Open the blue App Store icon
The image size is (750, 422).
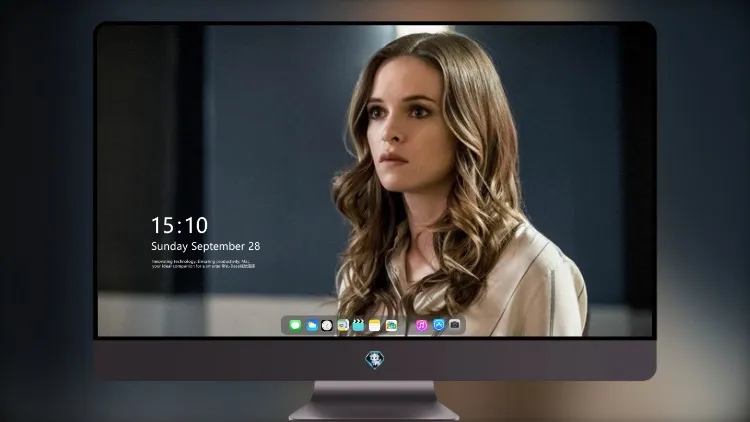pos(439,325)
